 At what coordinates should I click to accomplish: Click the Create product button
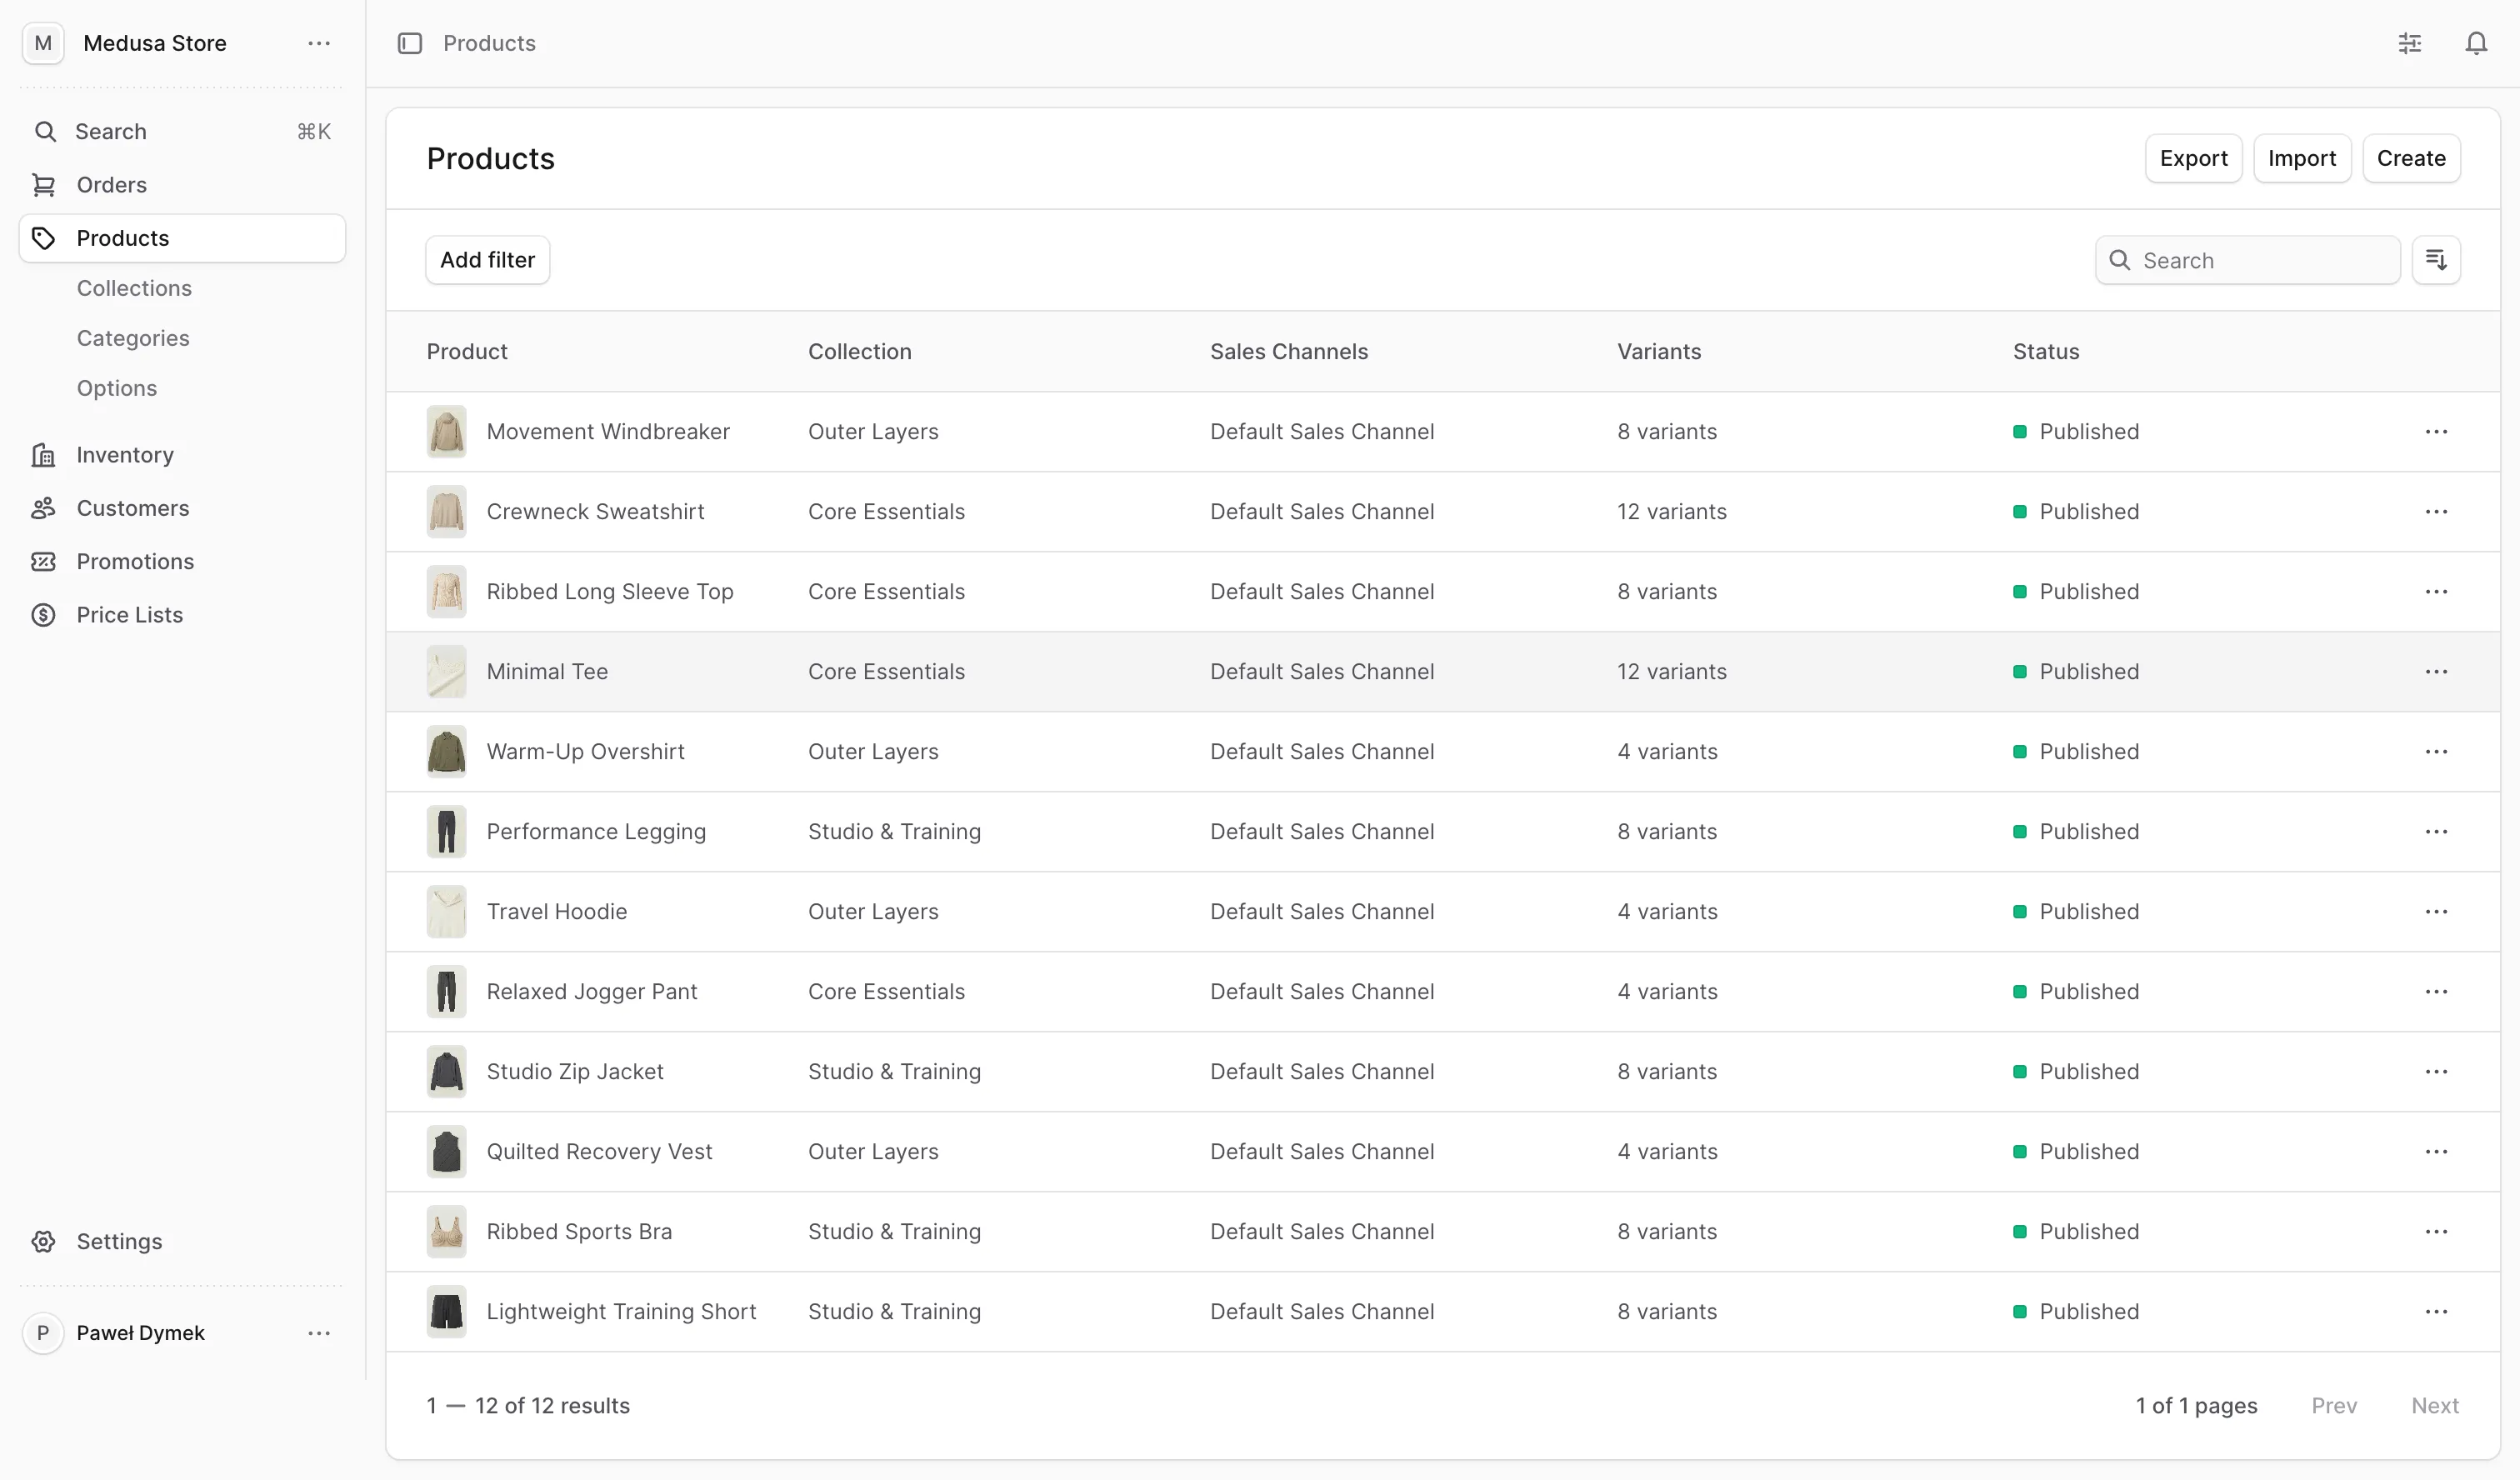2411,158
